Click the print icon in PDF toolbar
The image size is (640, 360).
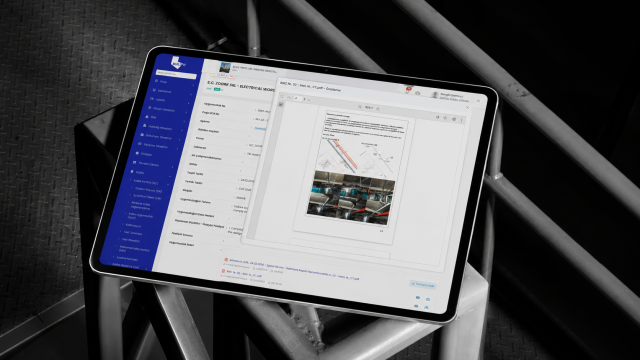click(453, 119)
